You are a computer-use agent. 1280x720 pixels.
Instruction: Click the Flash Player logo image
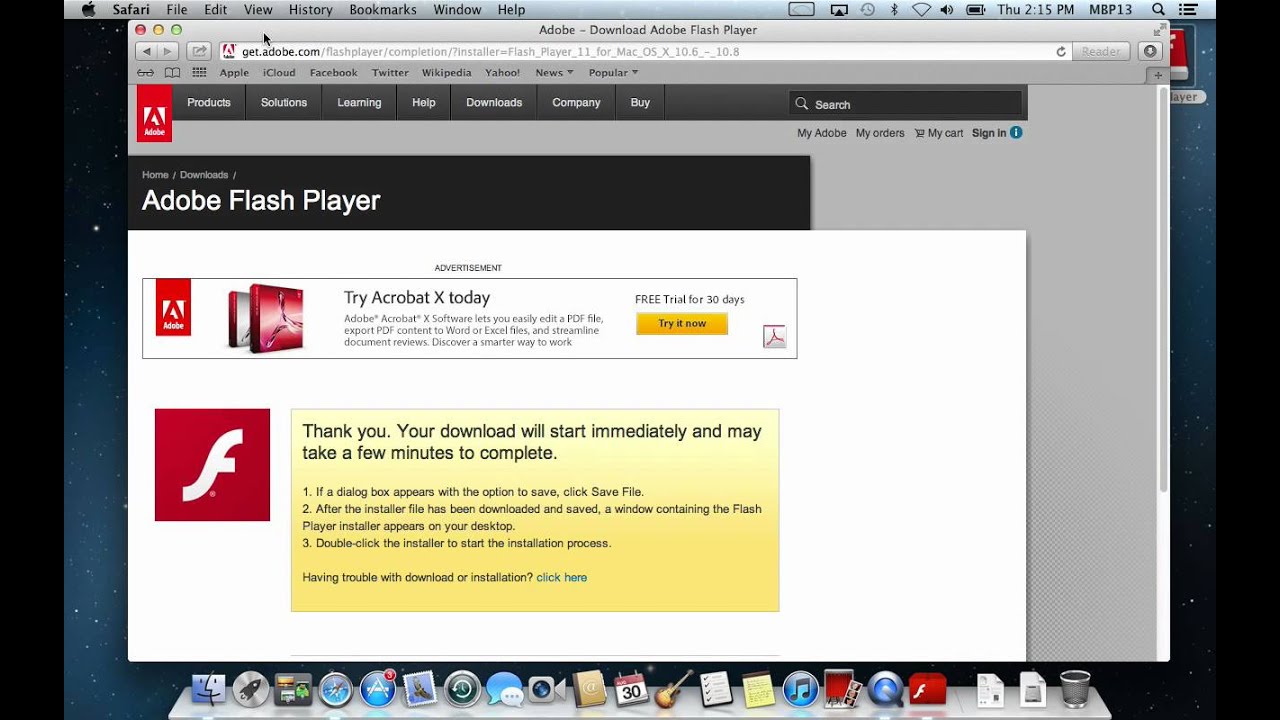[212, 465]
